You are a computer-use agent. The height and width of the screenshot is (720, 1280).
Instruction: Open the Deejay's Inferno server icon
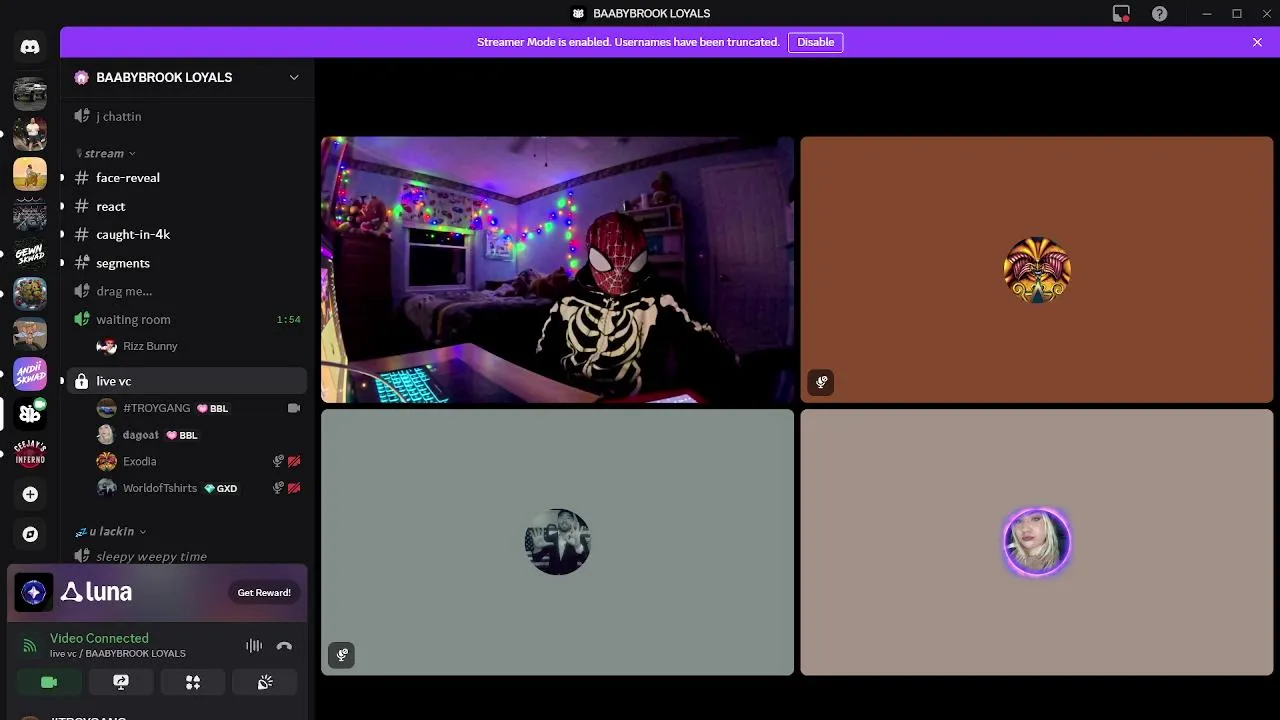[30, 454]
